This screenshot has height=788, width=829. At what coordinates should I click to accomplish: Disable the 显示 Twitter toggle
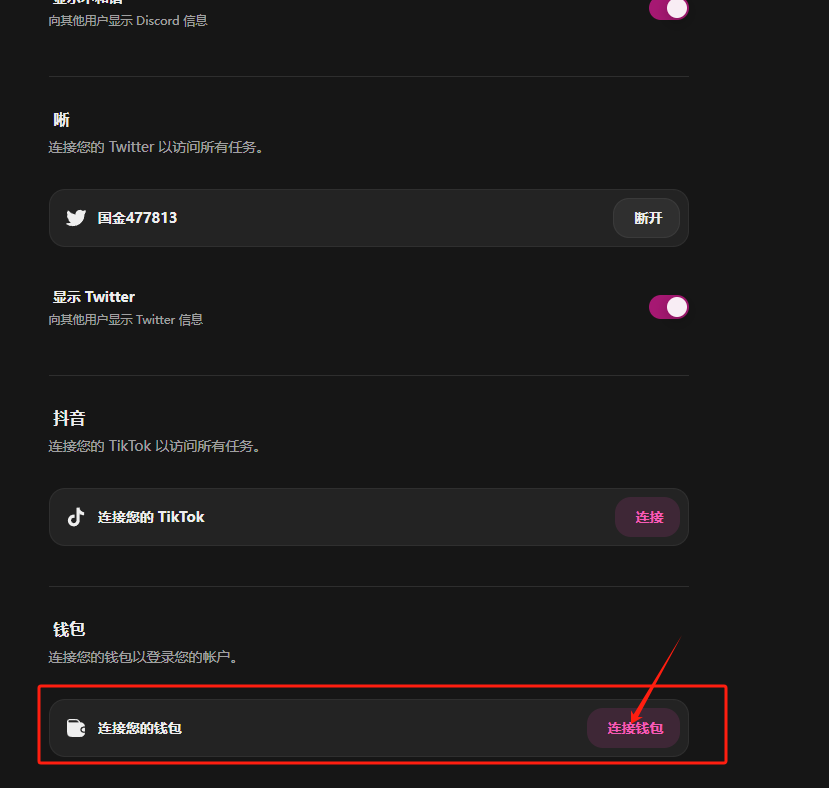click(x=669, y=307)
